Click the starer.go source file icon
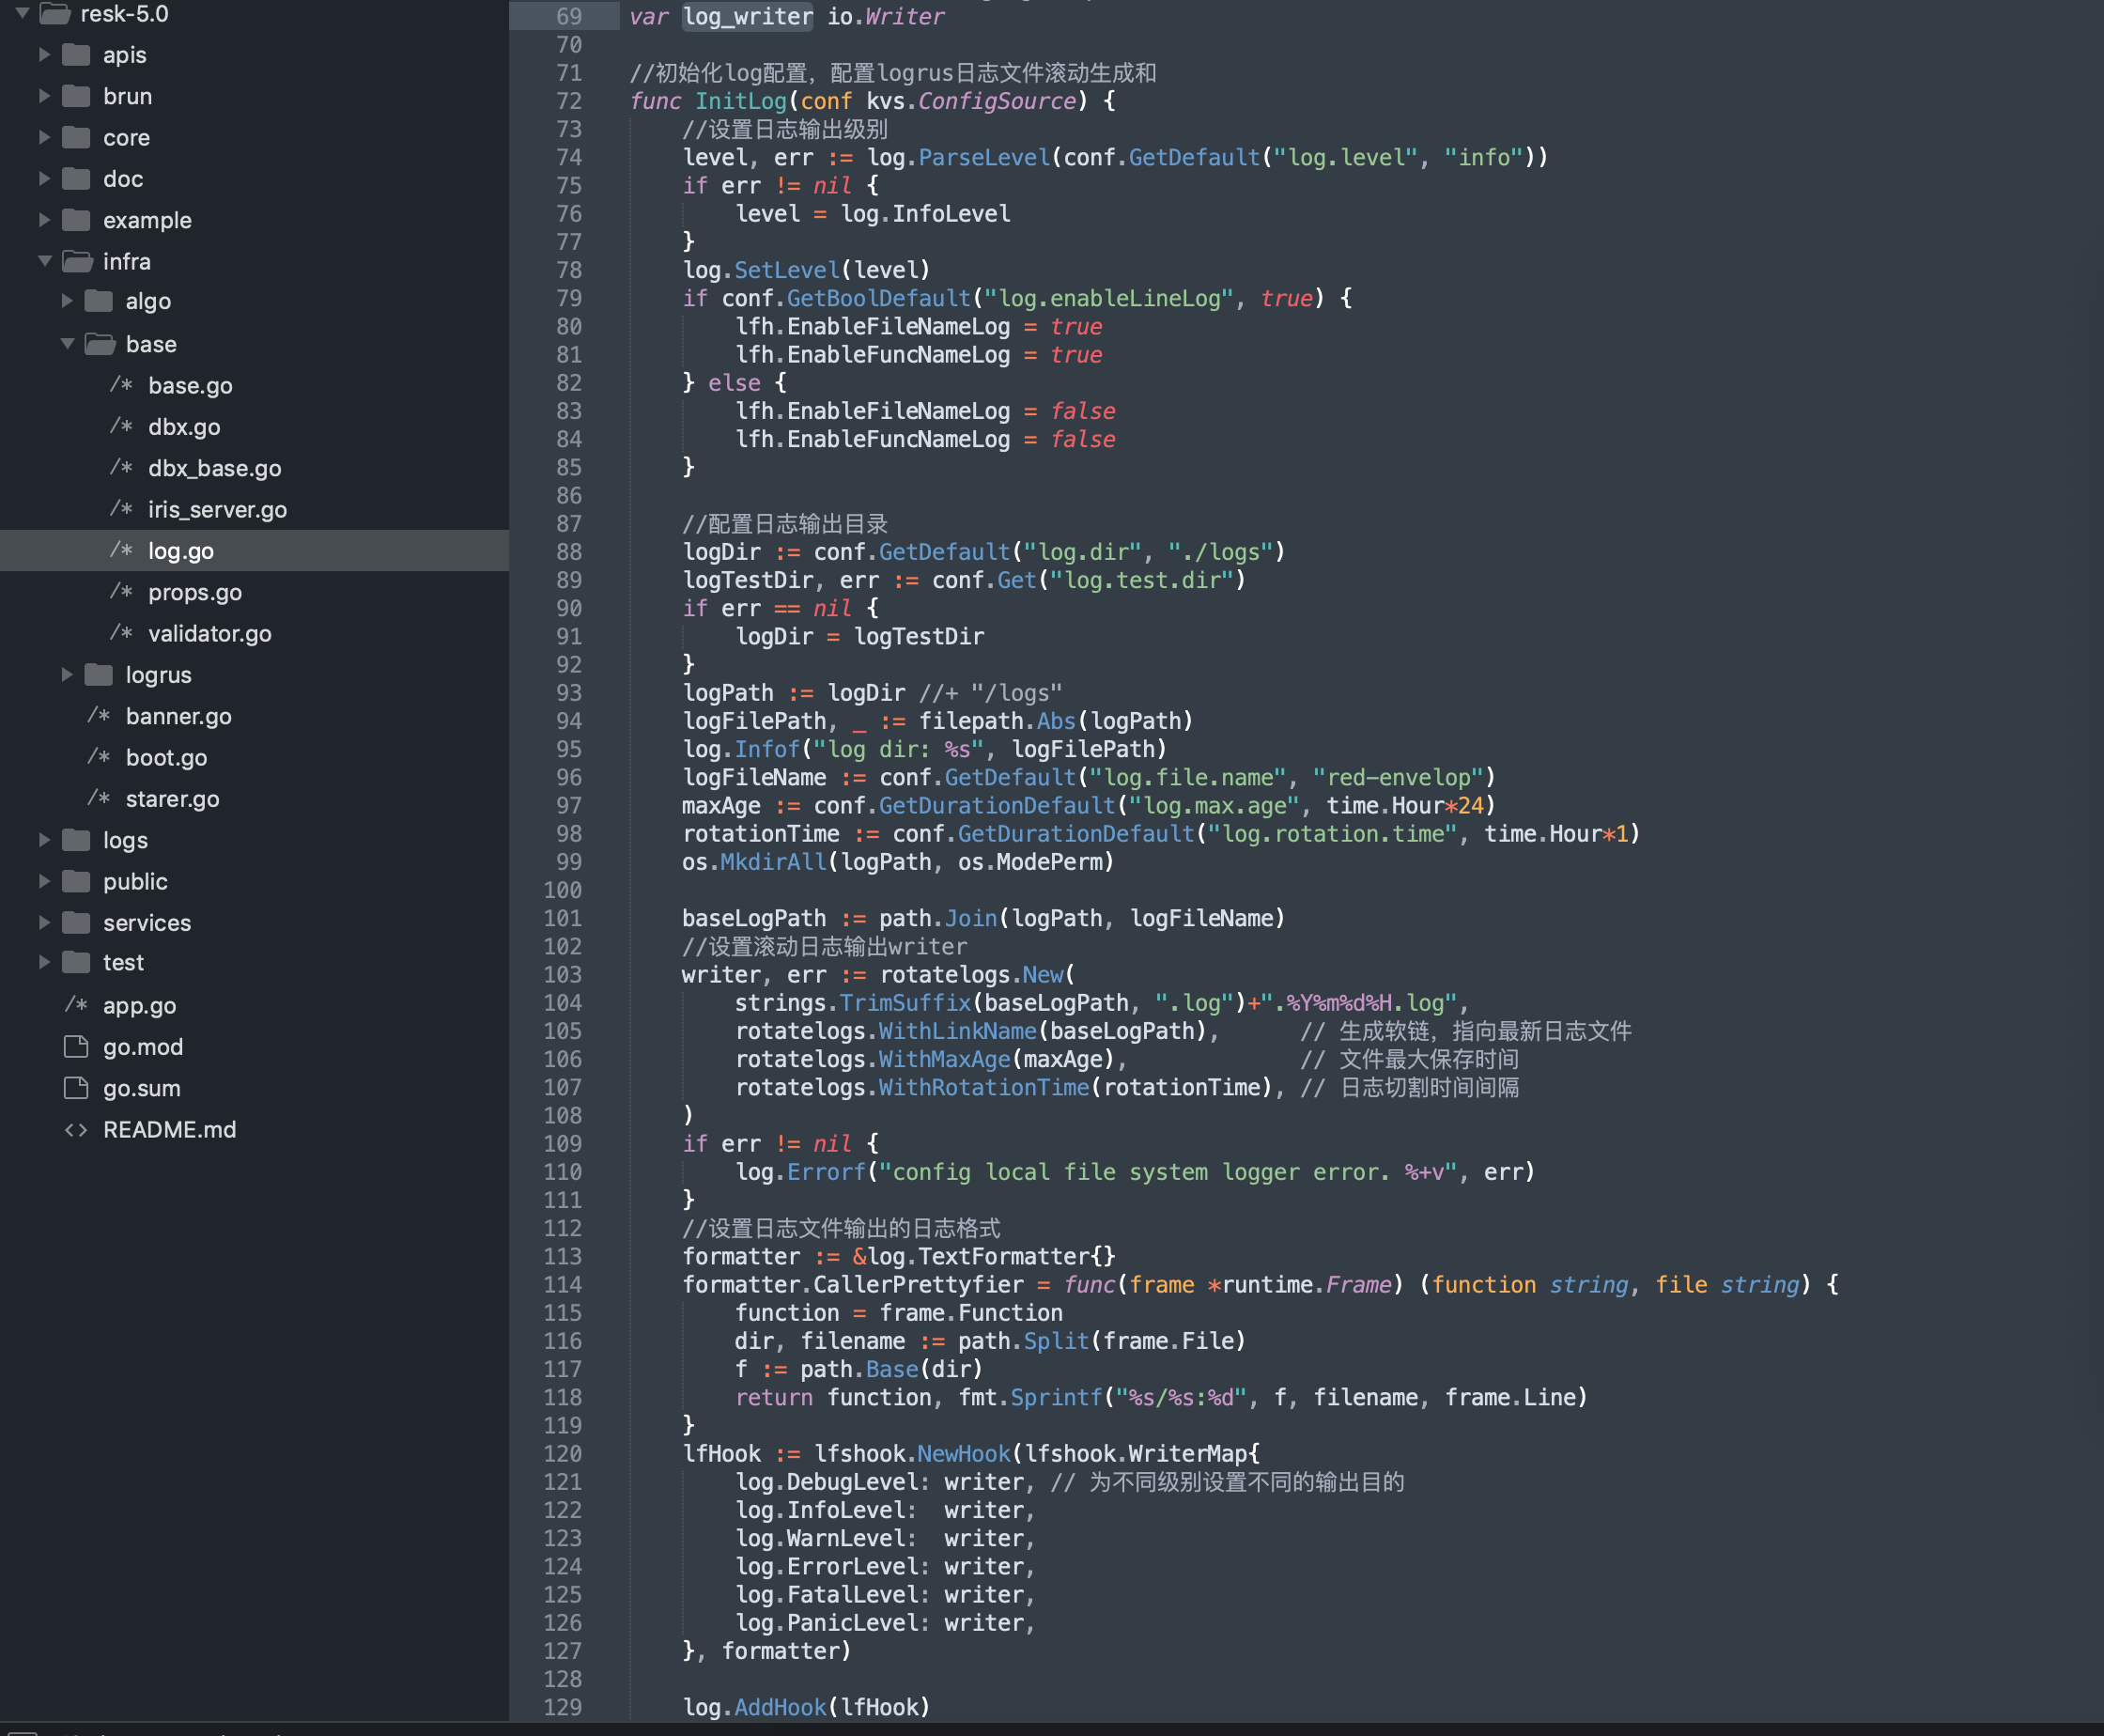This screenshot has height=1736, width=2104. click(x=98, y=797)
